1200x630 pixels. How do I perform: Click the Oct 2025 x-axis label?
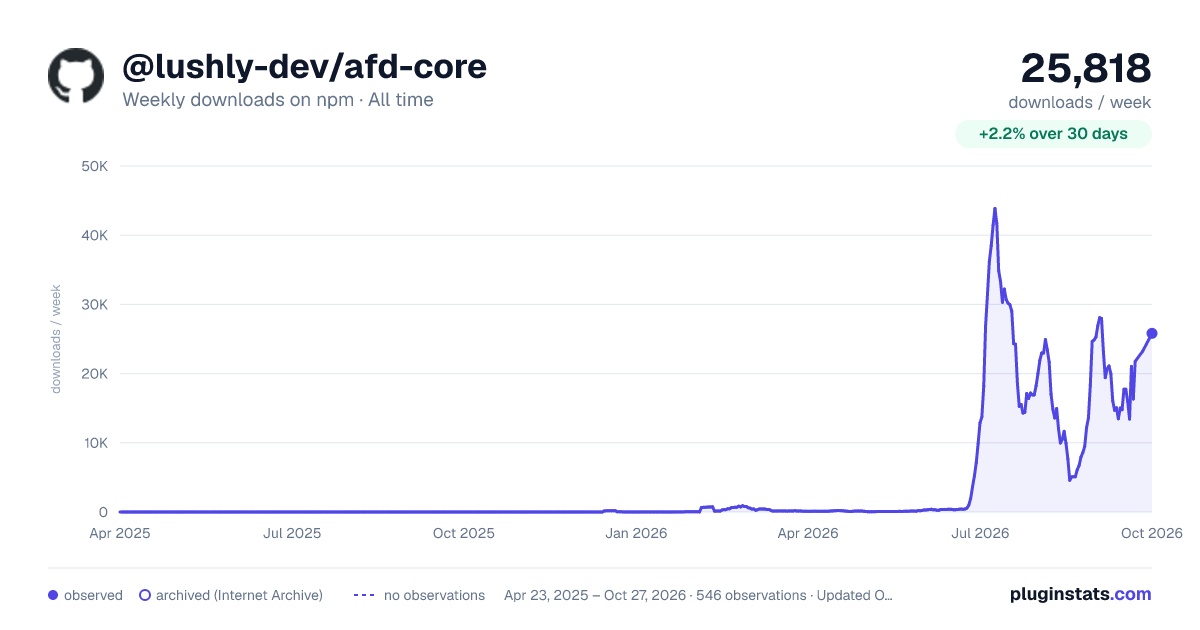pyautogui.click(x=464, y=533)
